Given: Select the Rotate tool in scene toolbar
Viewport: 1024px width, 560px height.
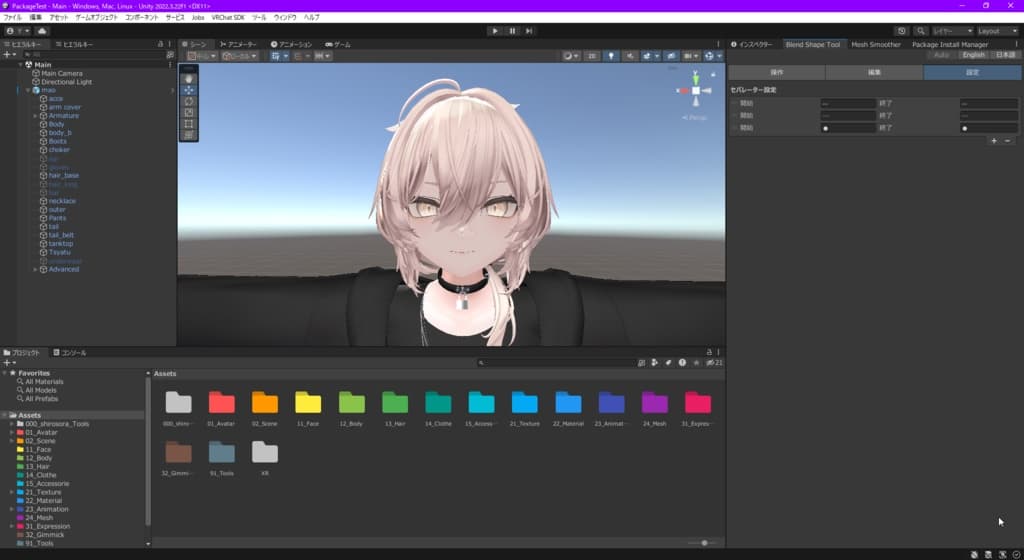Looking at the screenshot, I should (189, 101).
